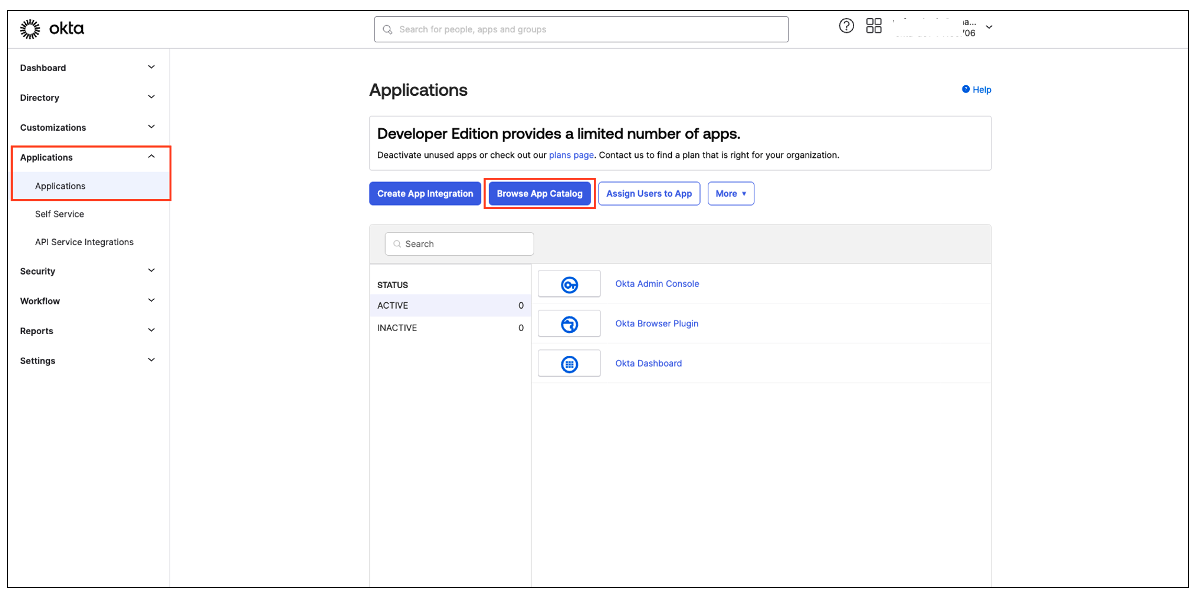Open Okta Dashboard link

[649, 363]
